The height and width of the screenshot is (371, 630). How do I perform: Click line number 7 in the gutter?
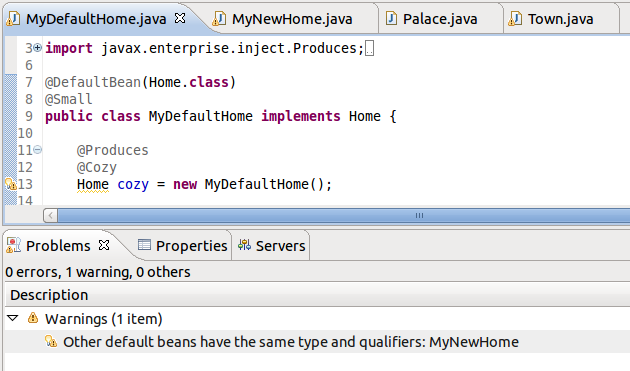(x=29, y=82)
